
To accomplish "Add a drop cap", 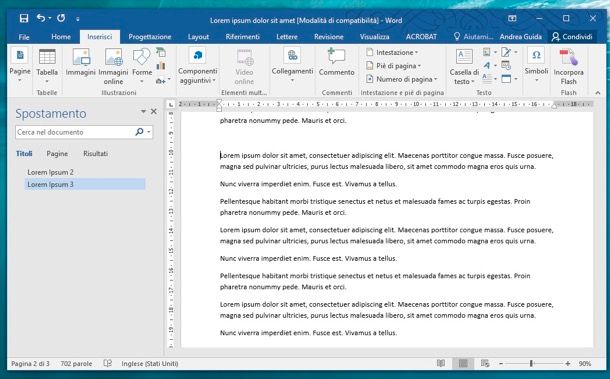I will (489, 79).
